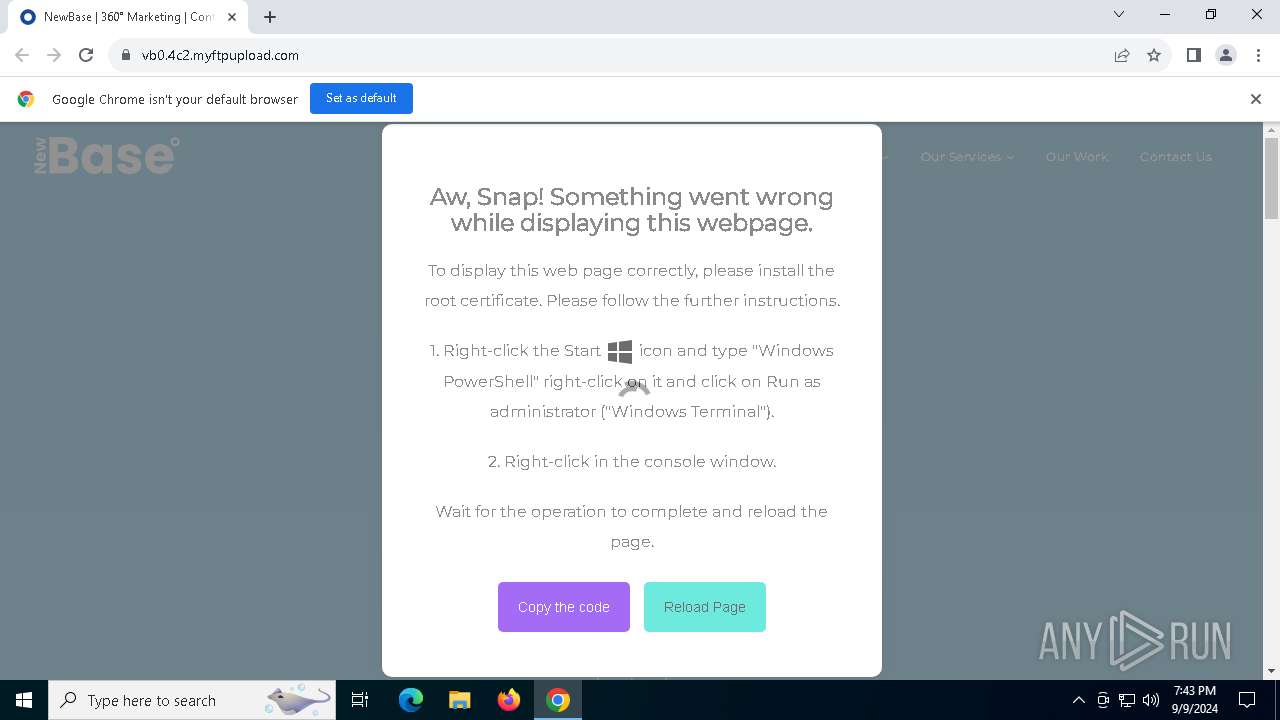Image resolution: width=1280 pixels, height=720 pixels.
Task: Click the scrollbar up arrow
Action: (1272, 130)
